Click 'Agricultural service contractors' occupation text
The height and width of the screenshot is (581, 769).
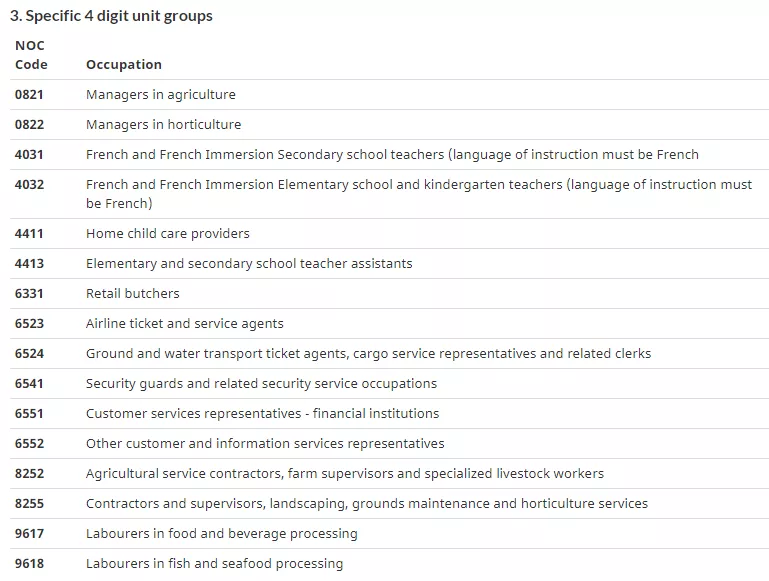[x=344, y=473]
